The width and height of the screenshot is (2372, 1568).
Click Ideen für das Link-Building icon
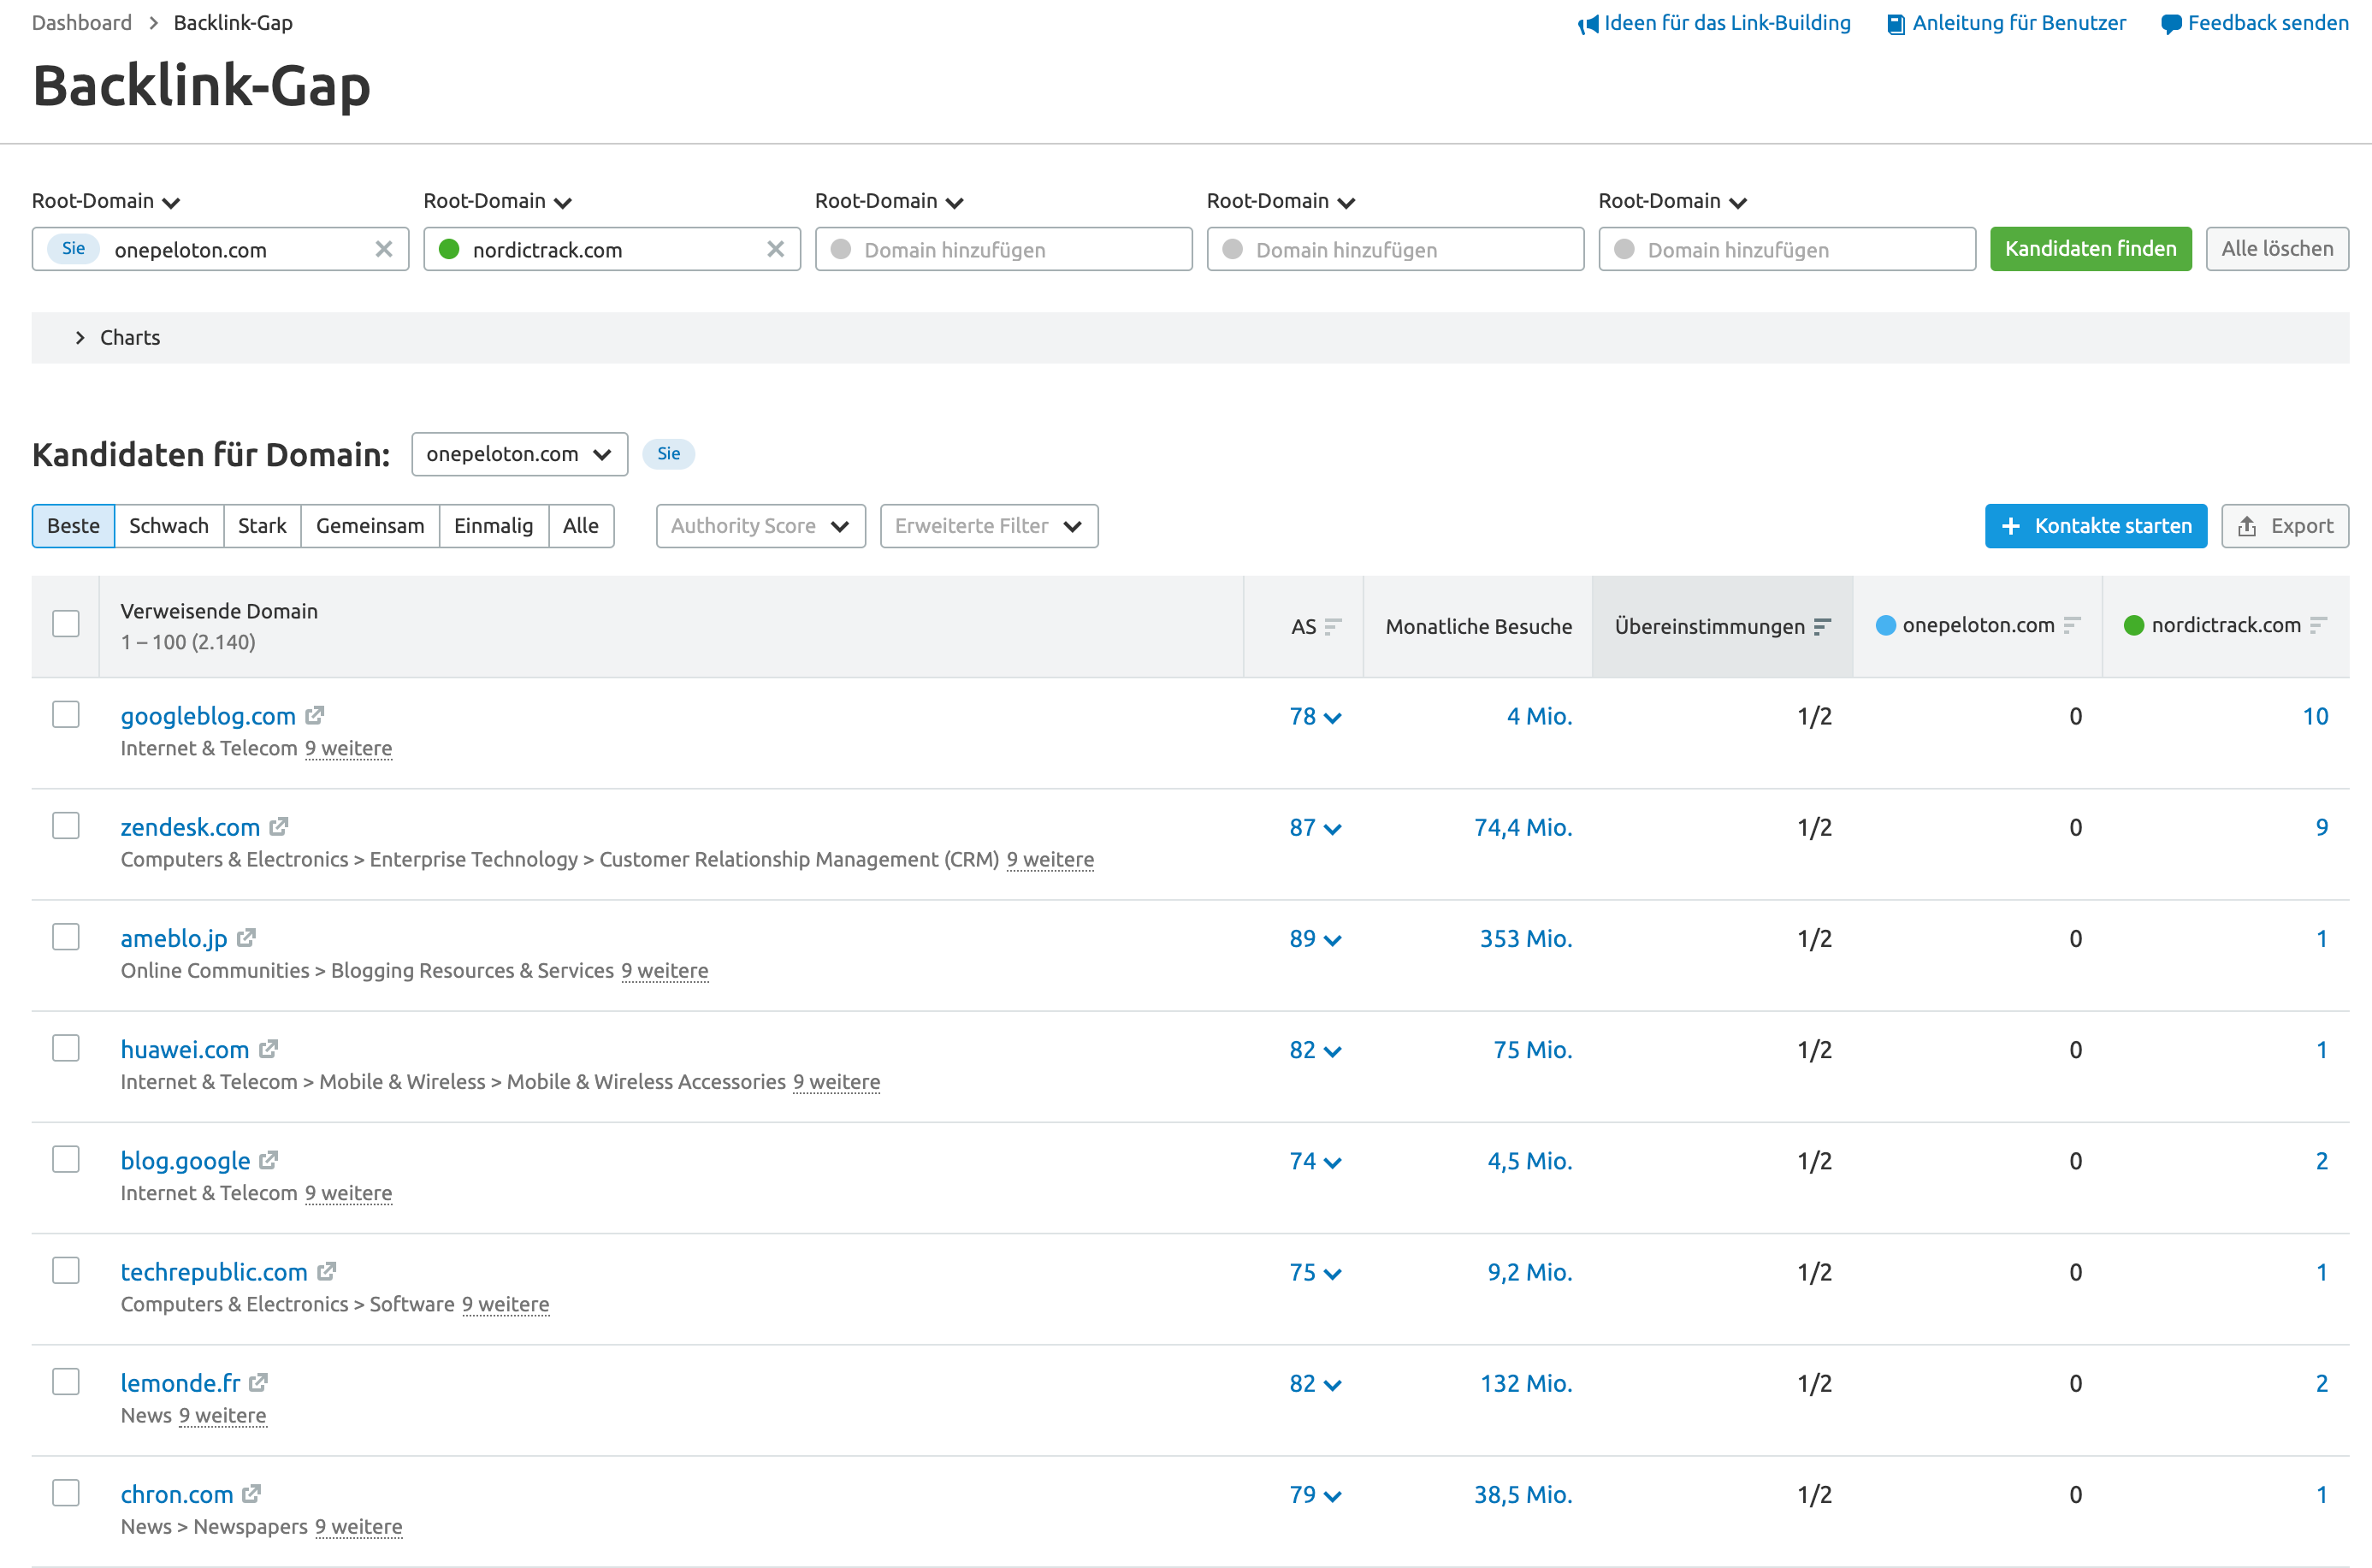pyautogui.click(x=1587, y=23)
